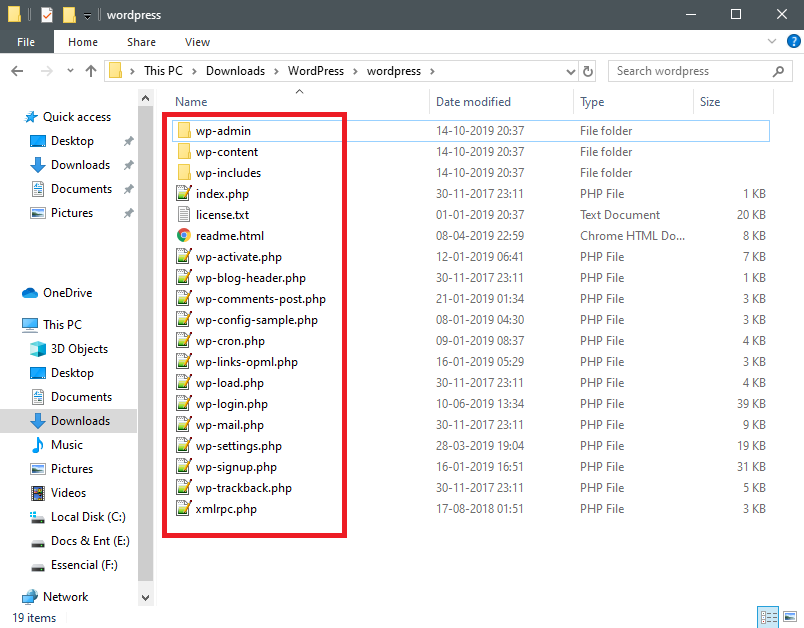The height and width of the screenshot is (628, 804).
Task: Select the readme.html Chrome icon
Action: (x=184, y=236)
